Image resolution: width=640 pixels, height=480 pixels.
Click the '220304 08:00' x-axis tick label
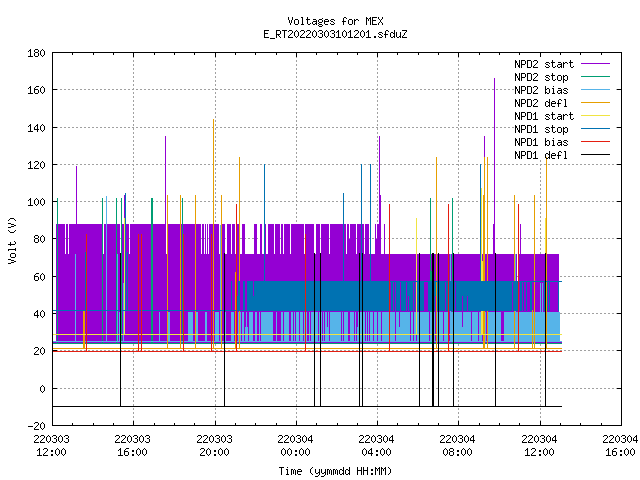click(458, 446)
